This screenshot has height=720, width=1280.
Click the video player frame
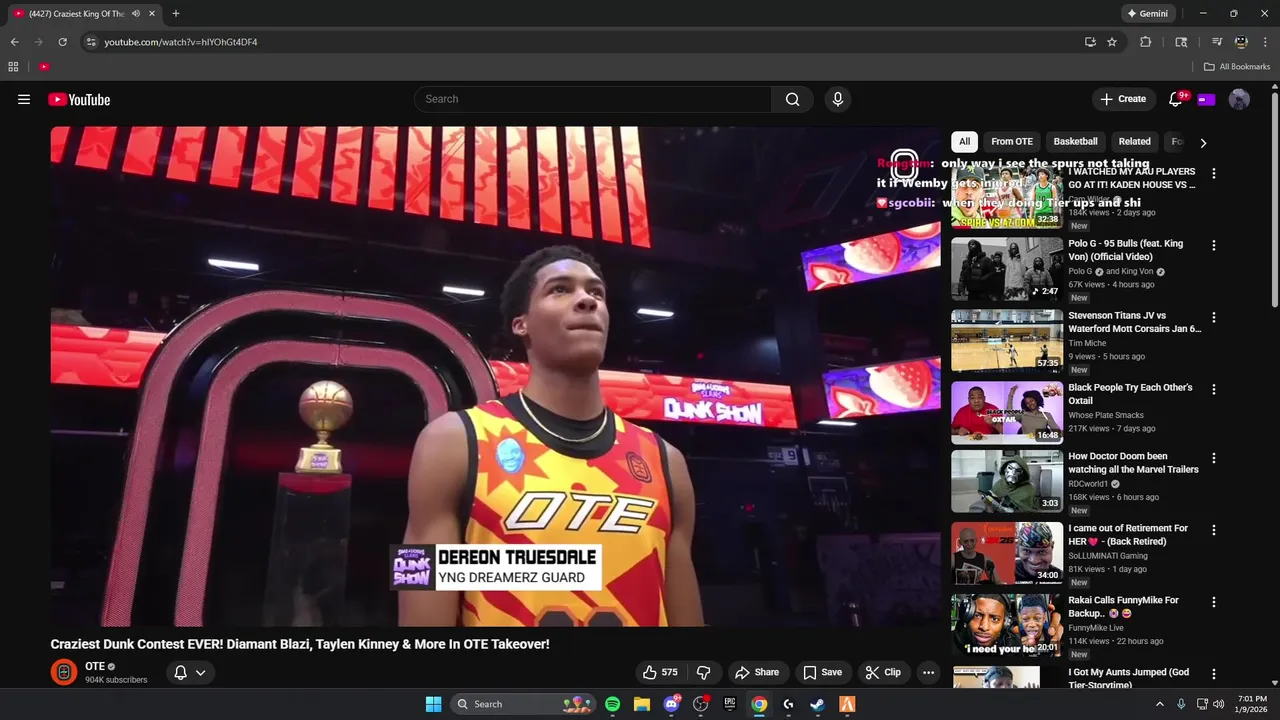point(495,376)
